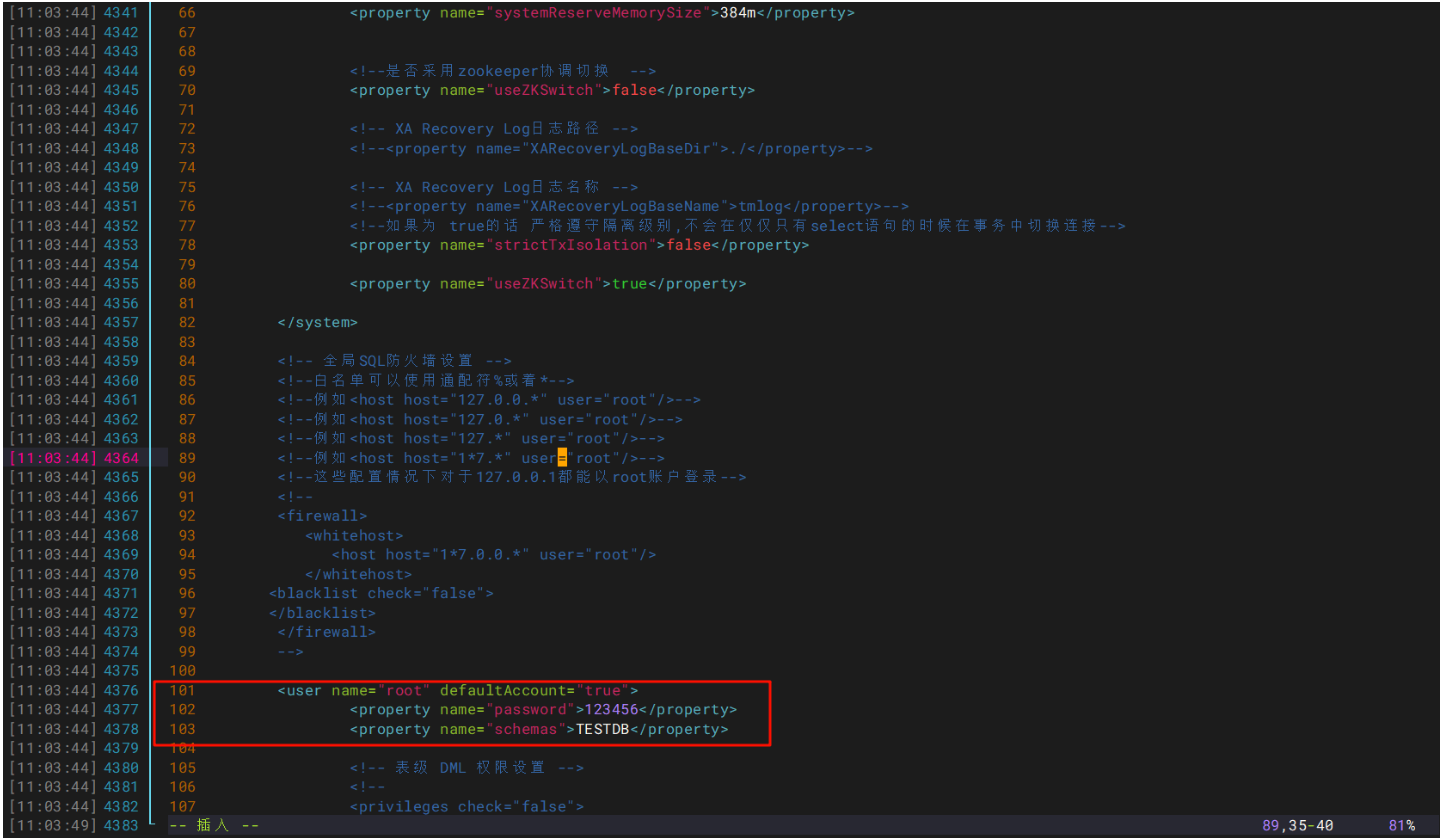Click the true value of useZKSwitch
This screenshot has width=1446, height=838.
(630, 284)
